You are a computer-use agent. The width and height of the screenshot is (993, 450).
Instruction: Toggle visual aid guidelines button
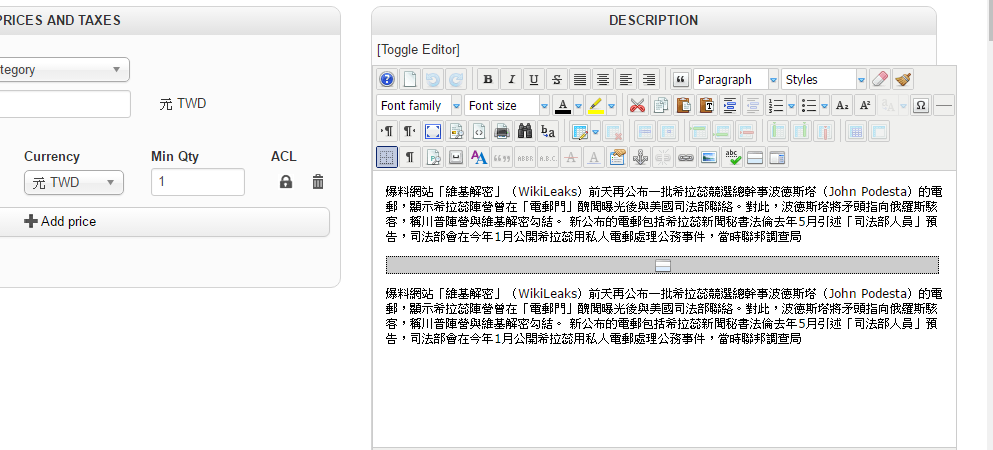pyautogui.click(x=387, y=157)
